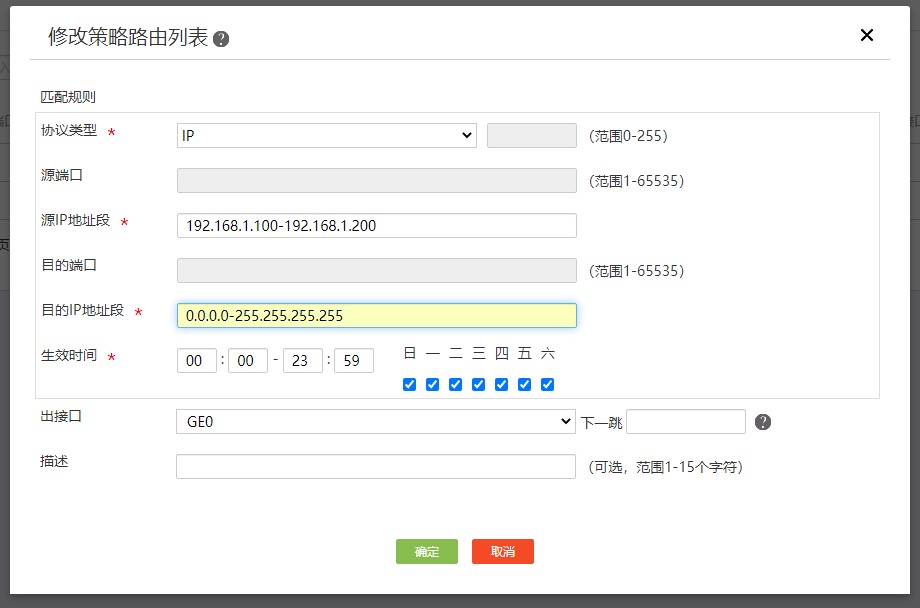Uncheck the 五 (Friday) checkbox
The image size is (920, 608).
[525, 384]
